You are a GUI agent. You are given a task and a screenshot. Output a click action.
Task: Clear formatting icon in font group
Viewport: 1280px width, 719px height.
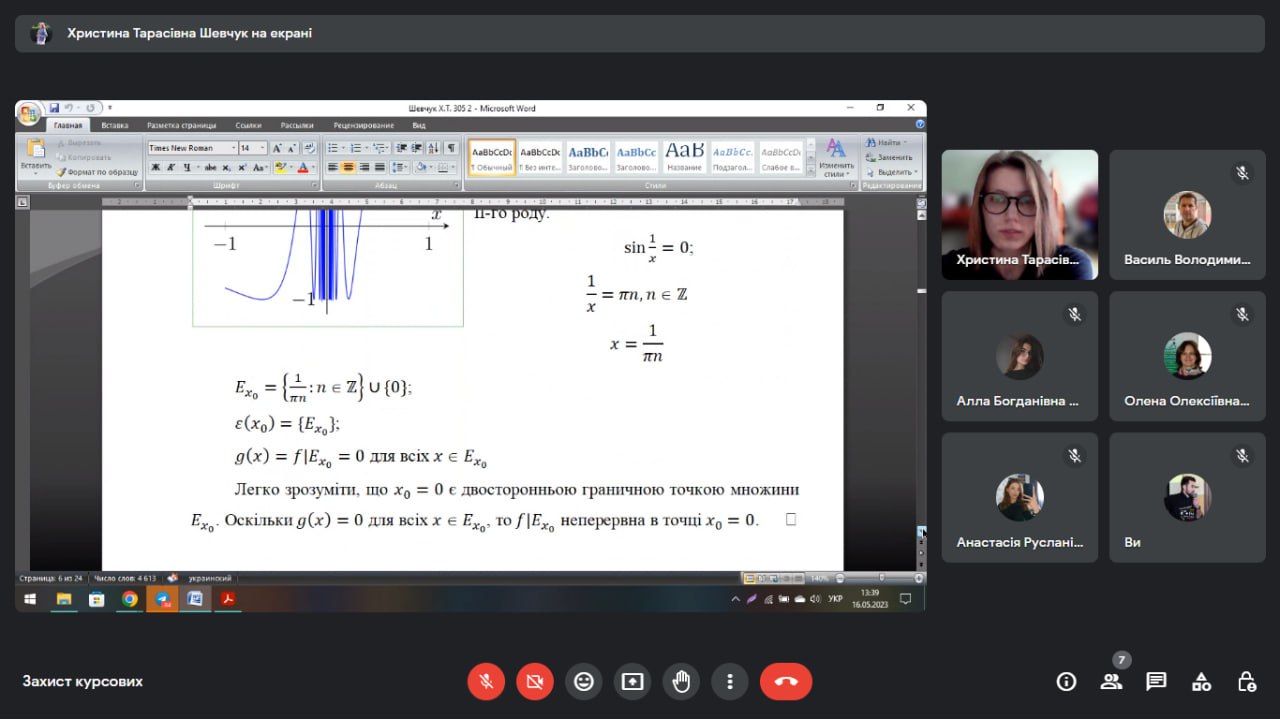[x=310, y=148]
